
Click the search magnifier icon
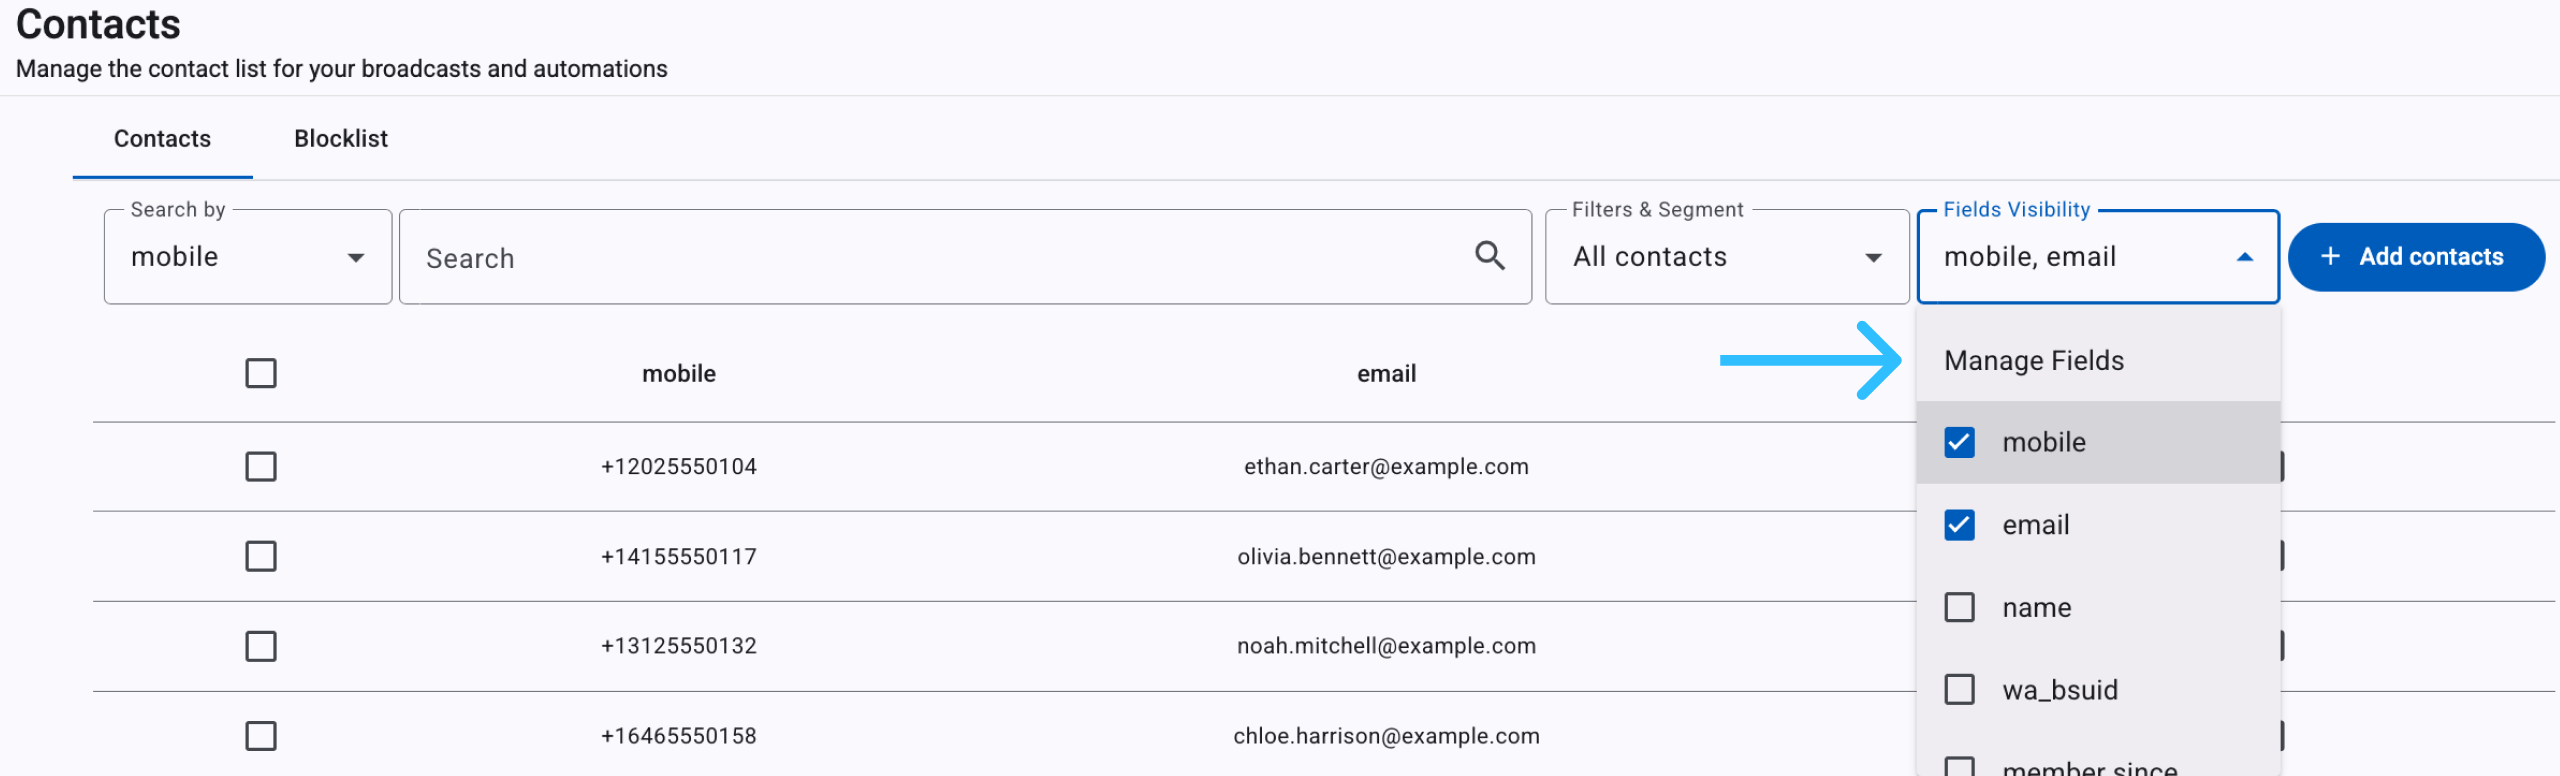click(1489, 256)
